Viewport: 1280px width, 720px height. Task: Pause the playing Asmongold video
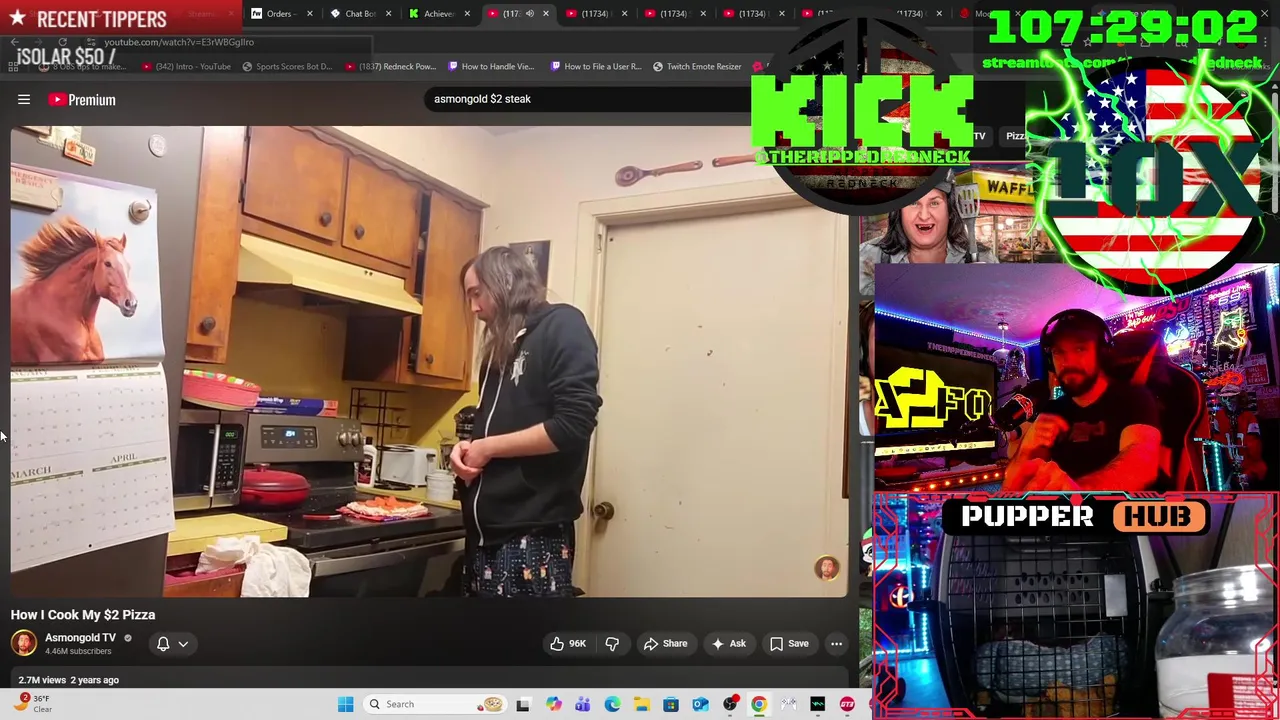[x=429, y=361]
